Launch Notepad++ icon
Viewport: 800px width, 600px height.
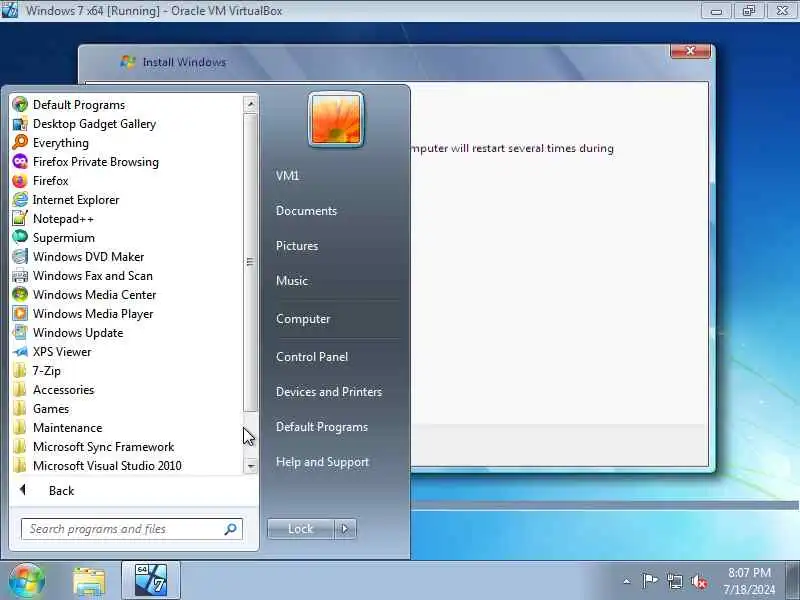tap(20, 218)
